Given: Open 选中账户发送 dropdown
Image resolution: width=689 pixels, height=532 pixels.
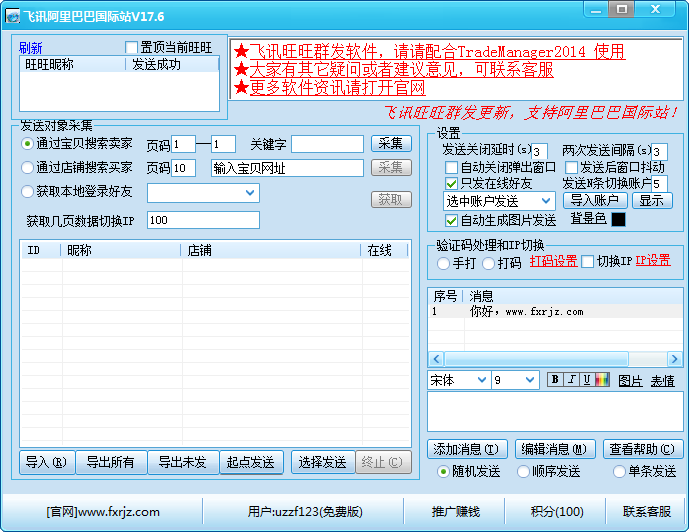Looking at the screenshot, I should [x=499, y=201].
